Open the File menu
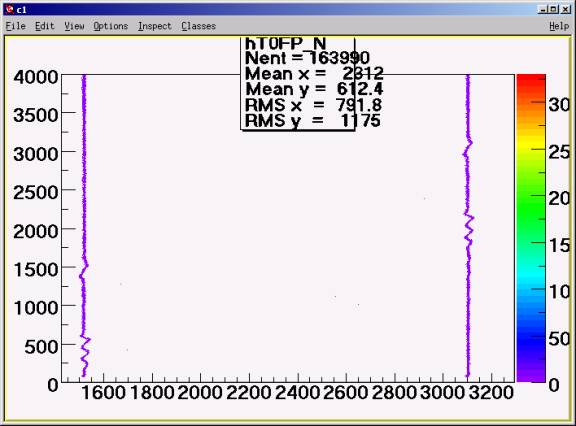Viewport: 576px width, 426px height. tap(15, 26)
